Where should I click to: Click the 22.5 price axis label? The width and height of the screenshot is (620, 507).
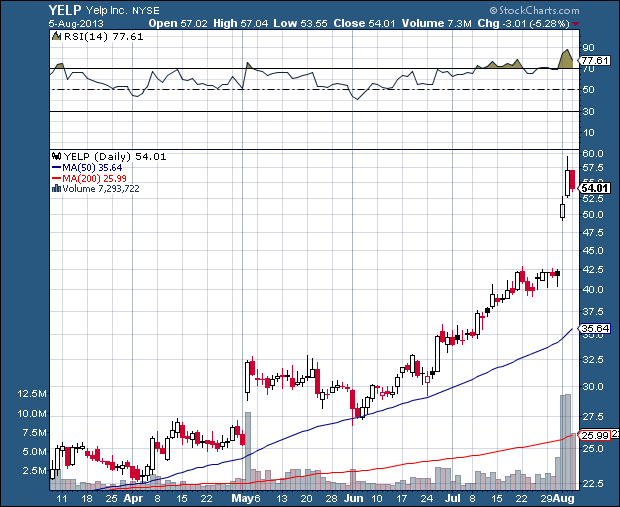click(x=593, y=484)
